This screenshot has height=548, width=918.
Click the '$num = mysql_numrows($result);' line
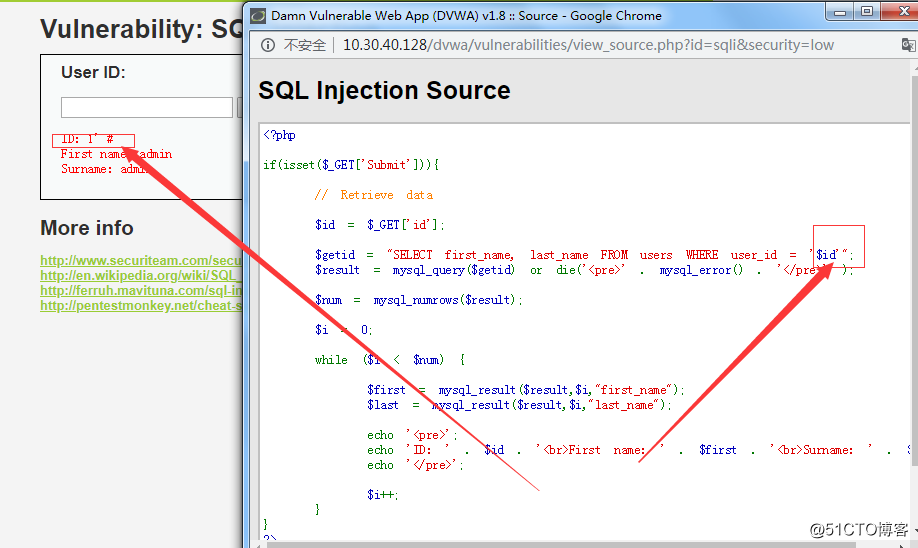tap(419, 300)
